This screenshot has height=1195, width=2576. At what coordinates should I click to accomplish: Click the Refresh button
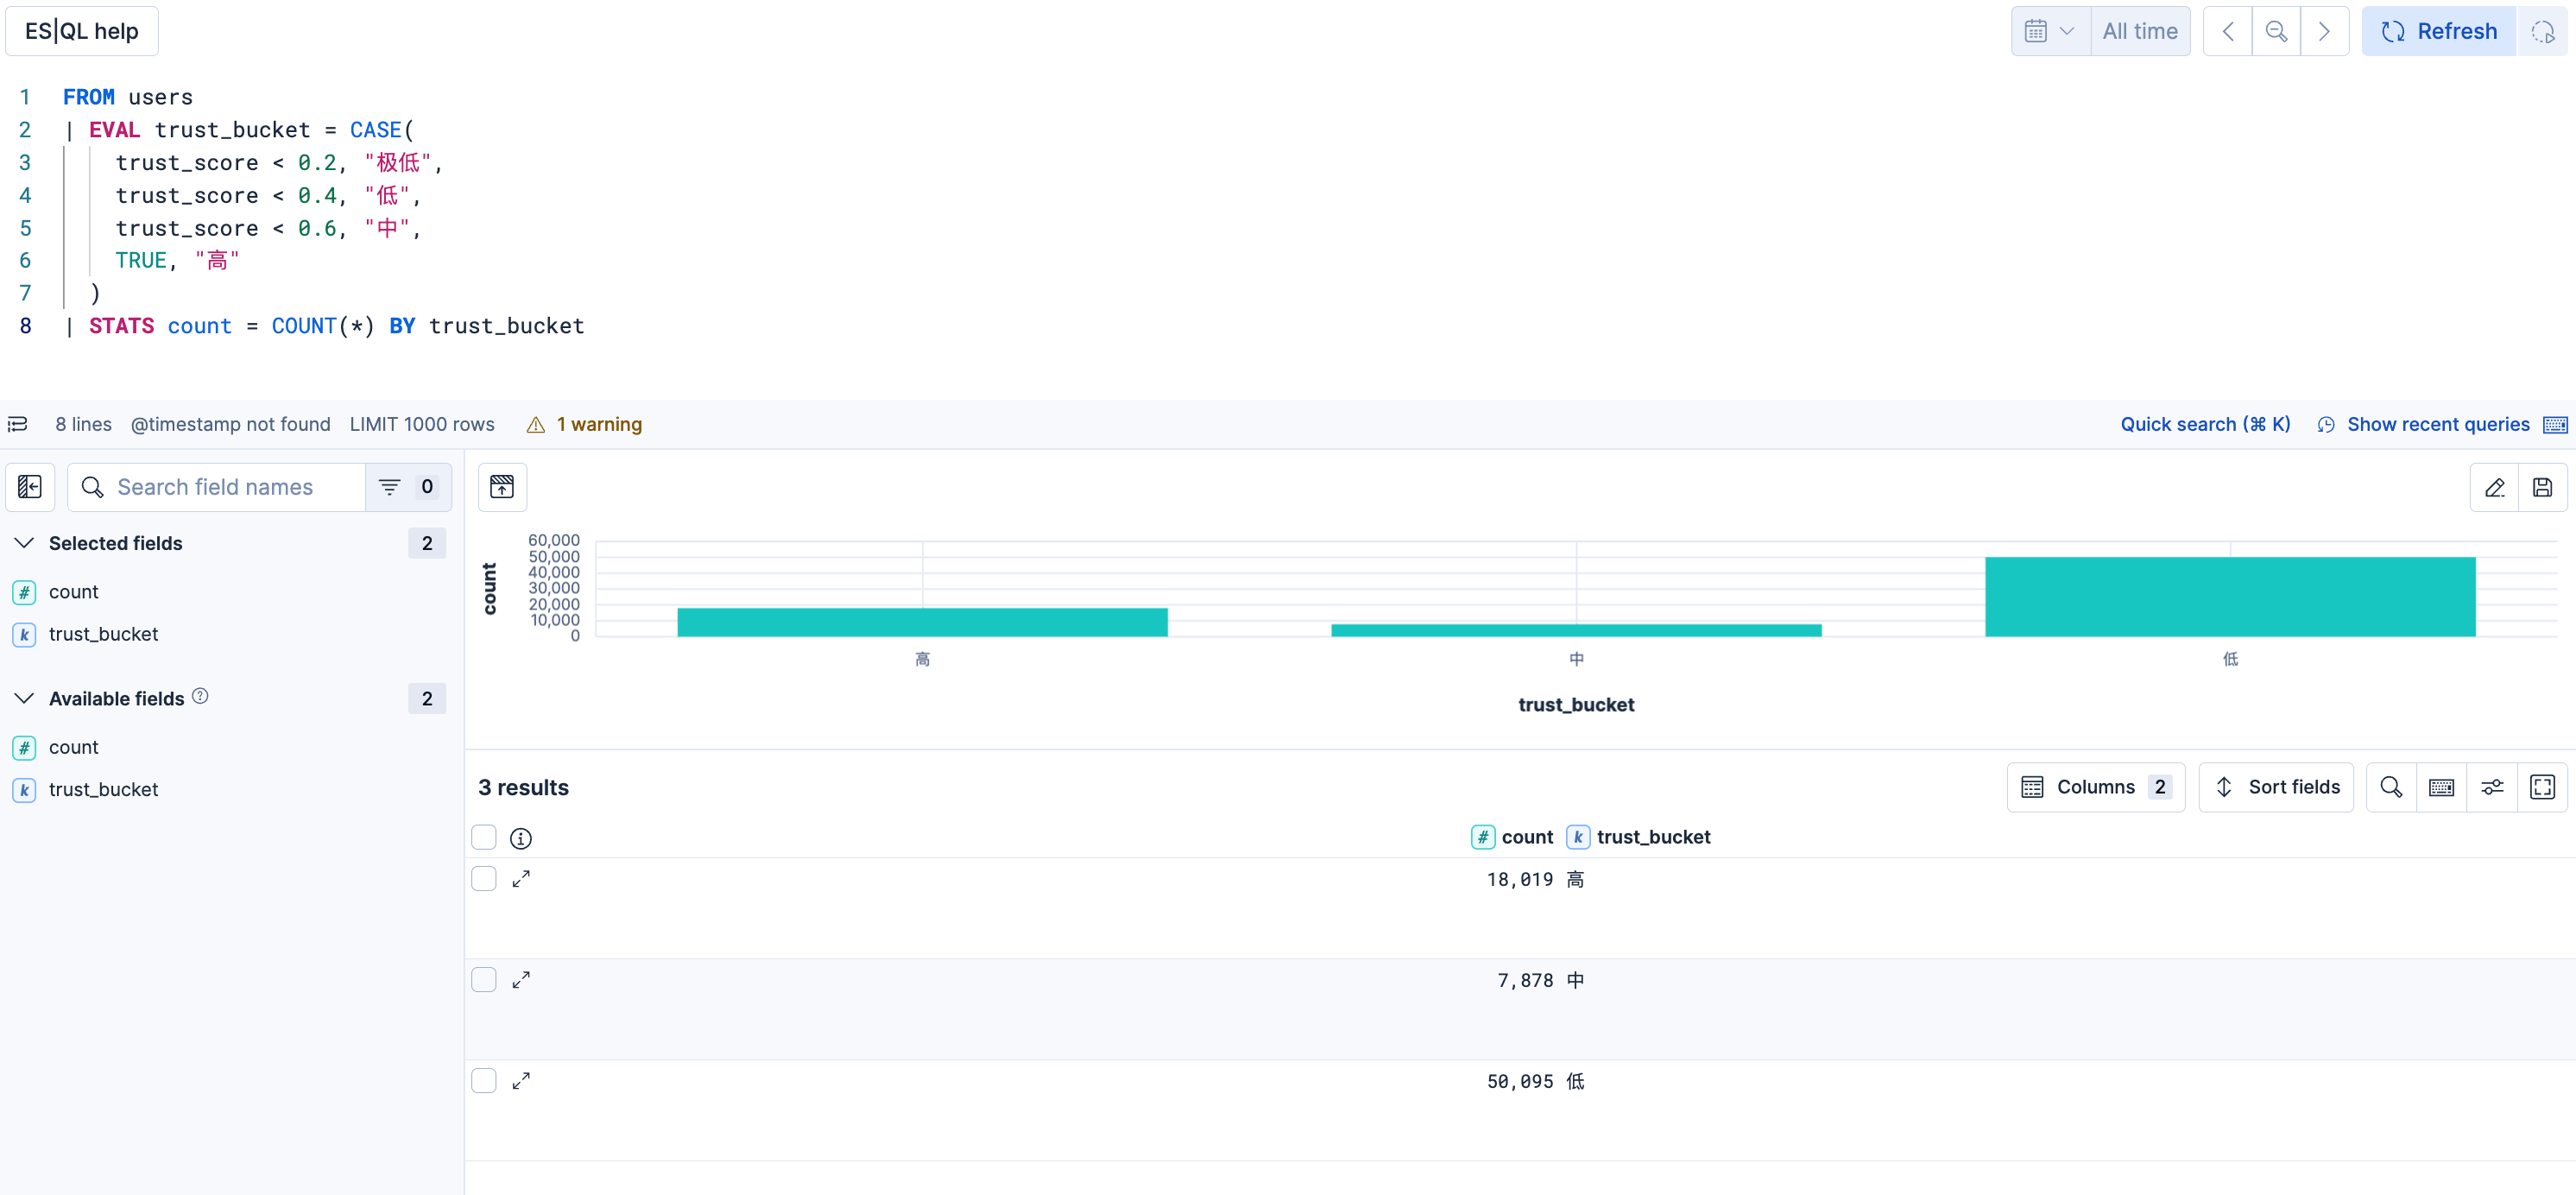(2438, 31)
